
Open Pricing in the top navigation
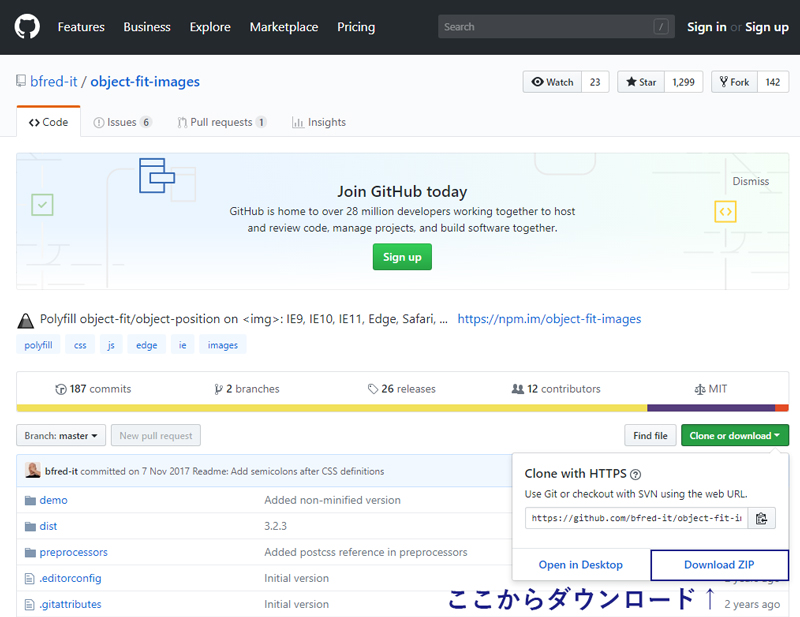(x=356, y=27)
